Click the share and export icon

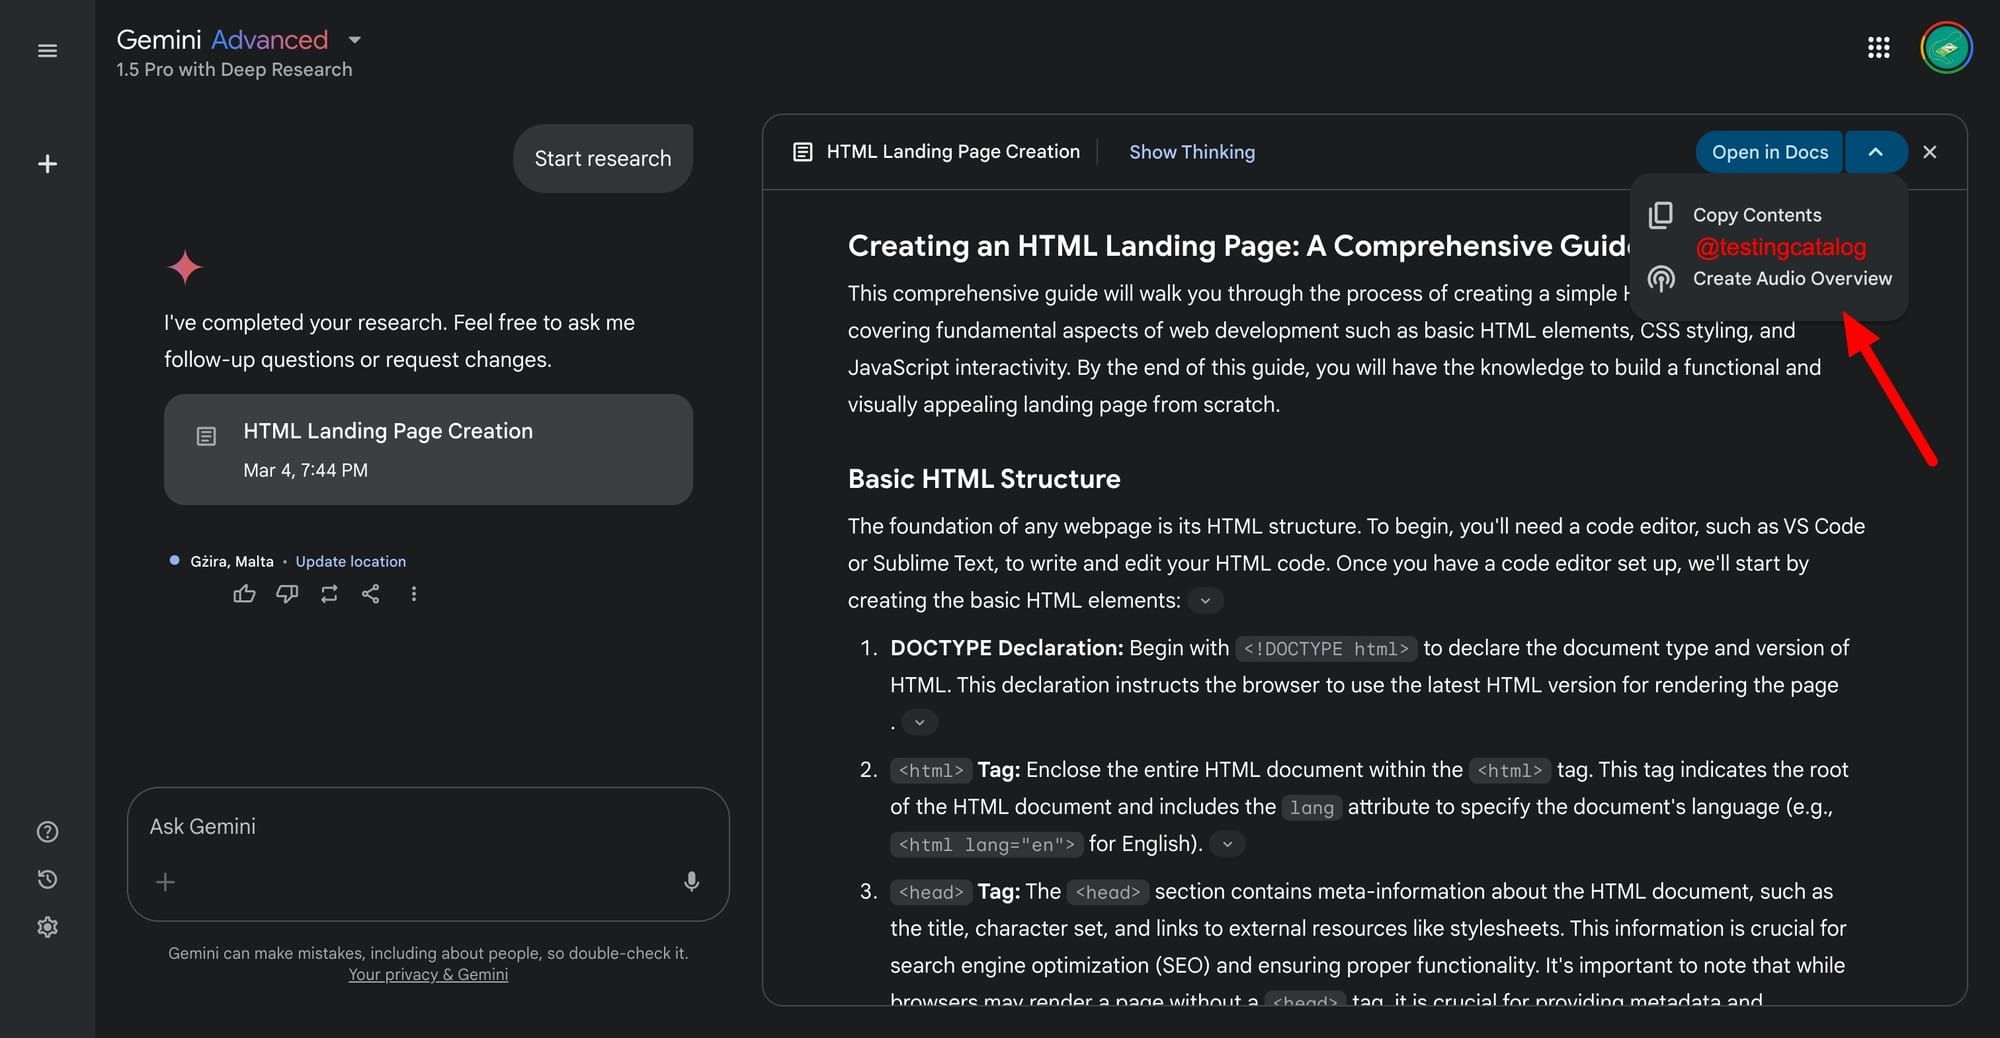[x=371, y=594]
